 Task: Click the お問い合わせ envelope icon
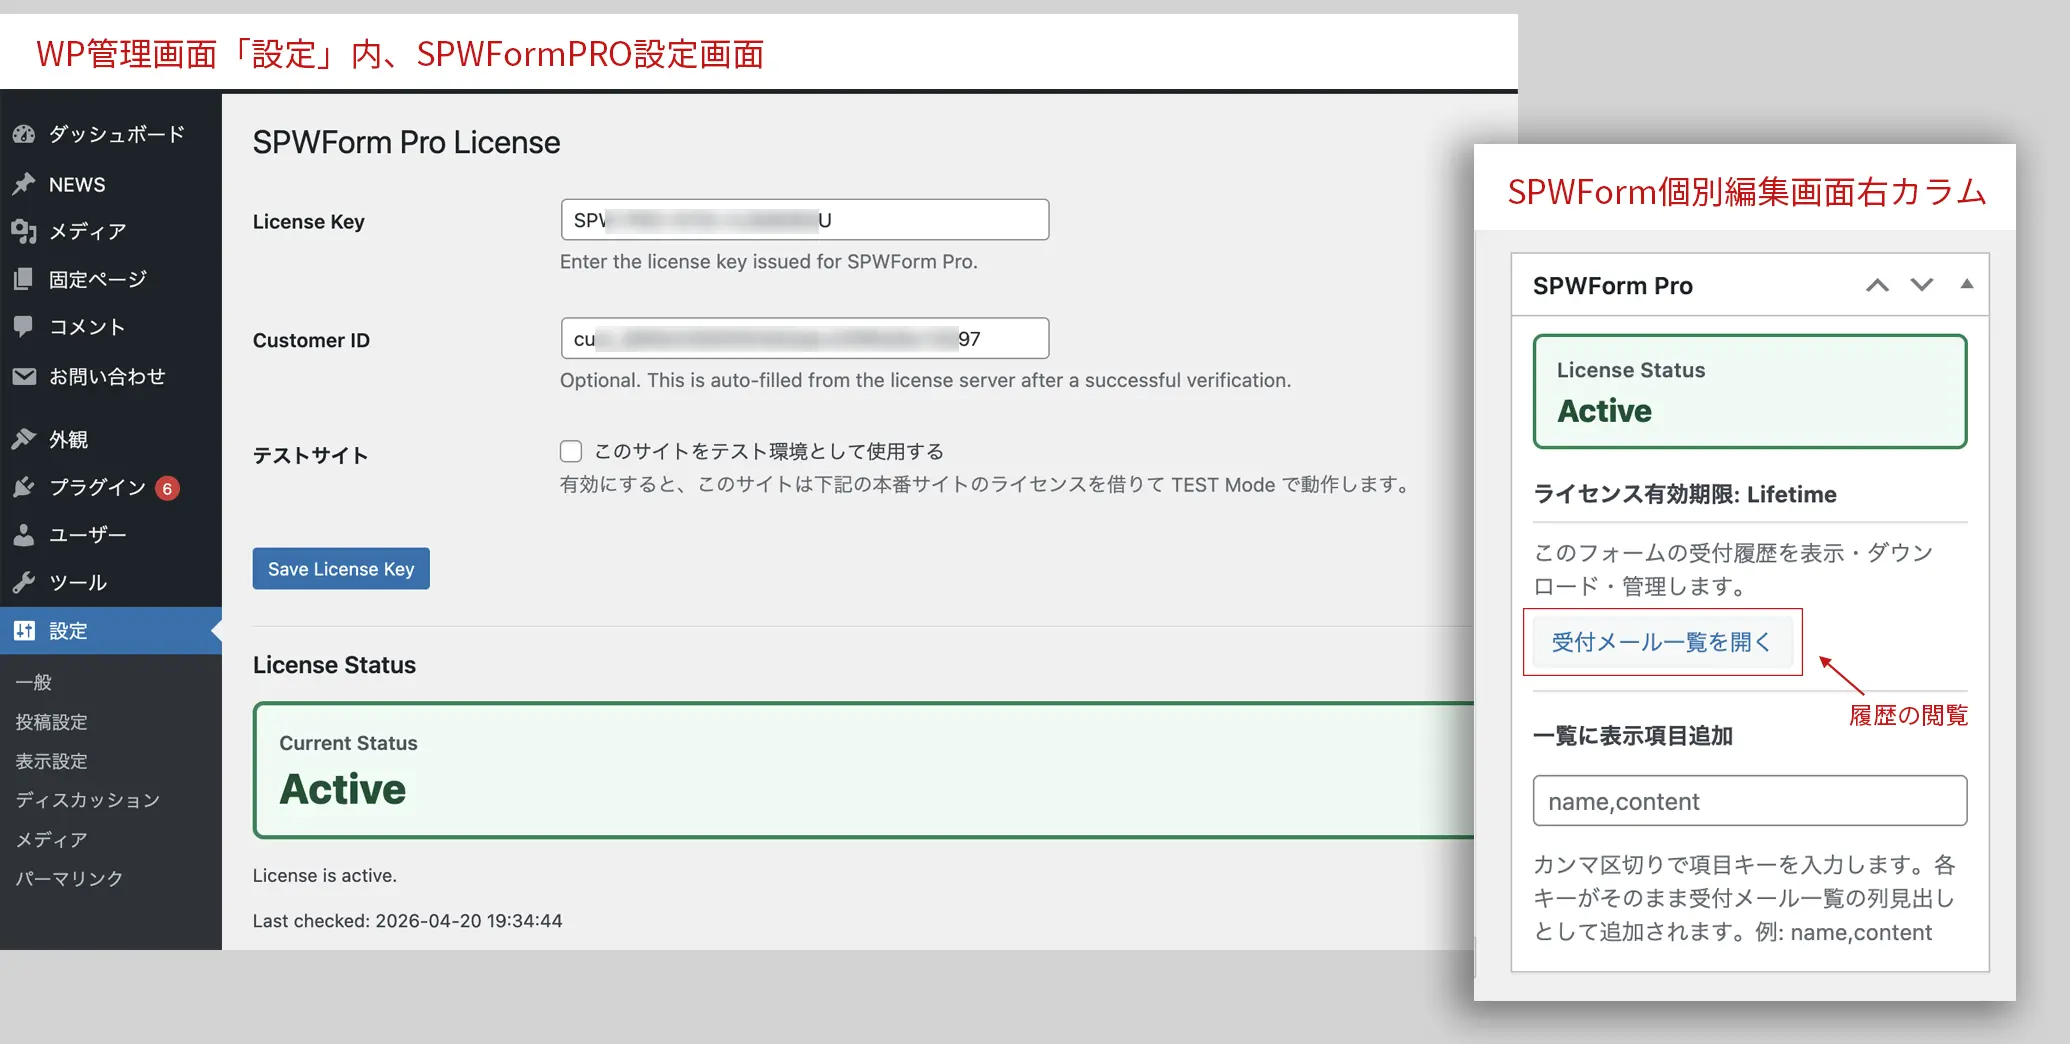click(x=24, y=376)
